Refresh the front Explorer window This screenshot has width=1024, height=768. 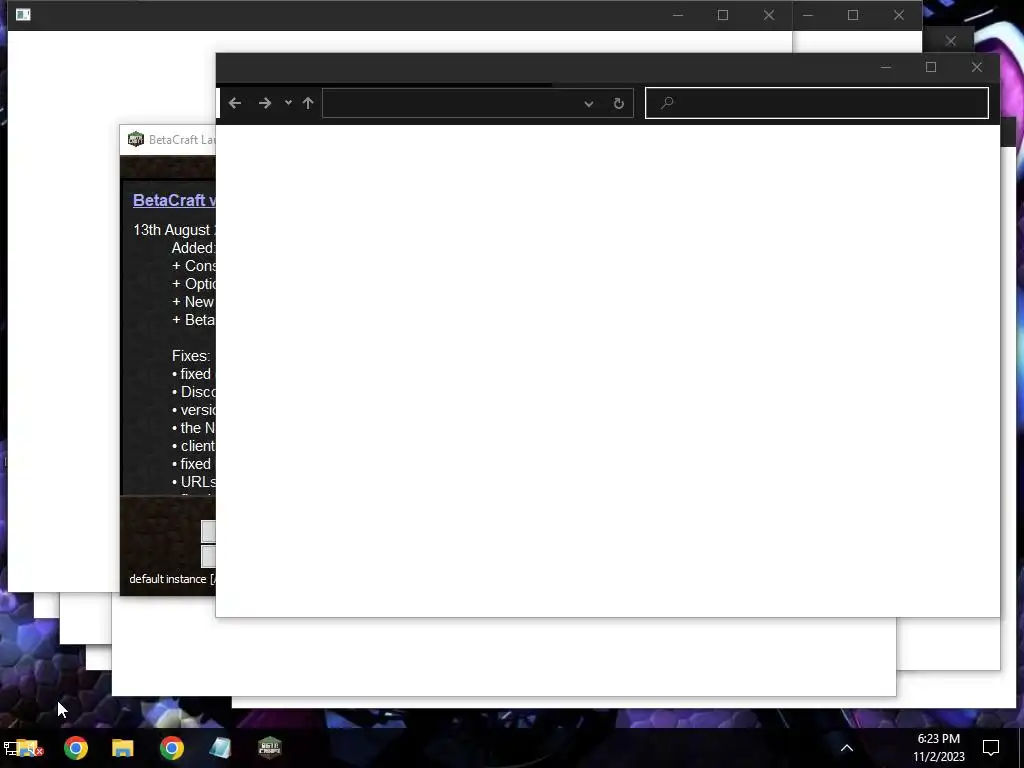[x=618, y=104]
